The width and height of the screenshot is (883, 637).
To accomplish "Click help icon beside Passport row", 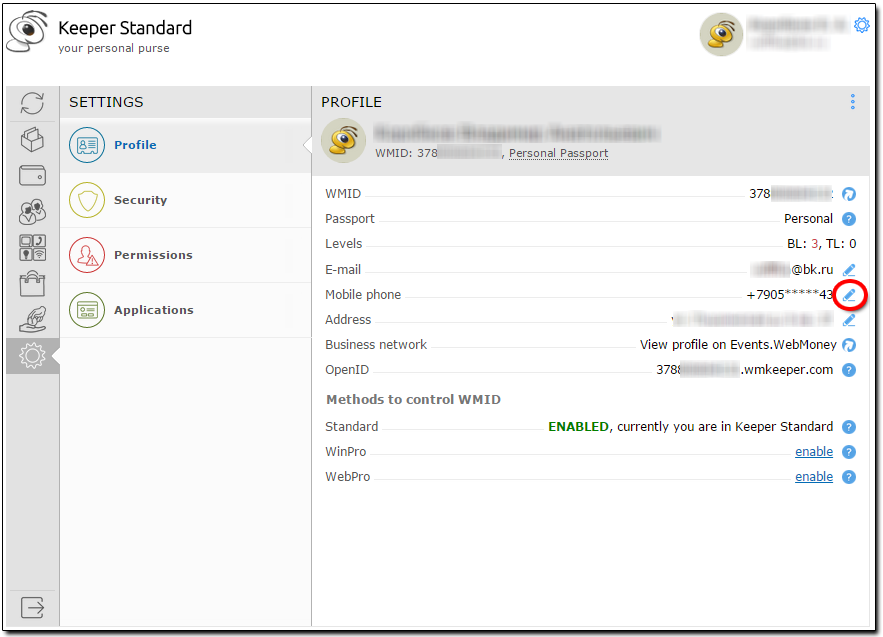I will coord(849,219).
